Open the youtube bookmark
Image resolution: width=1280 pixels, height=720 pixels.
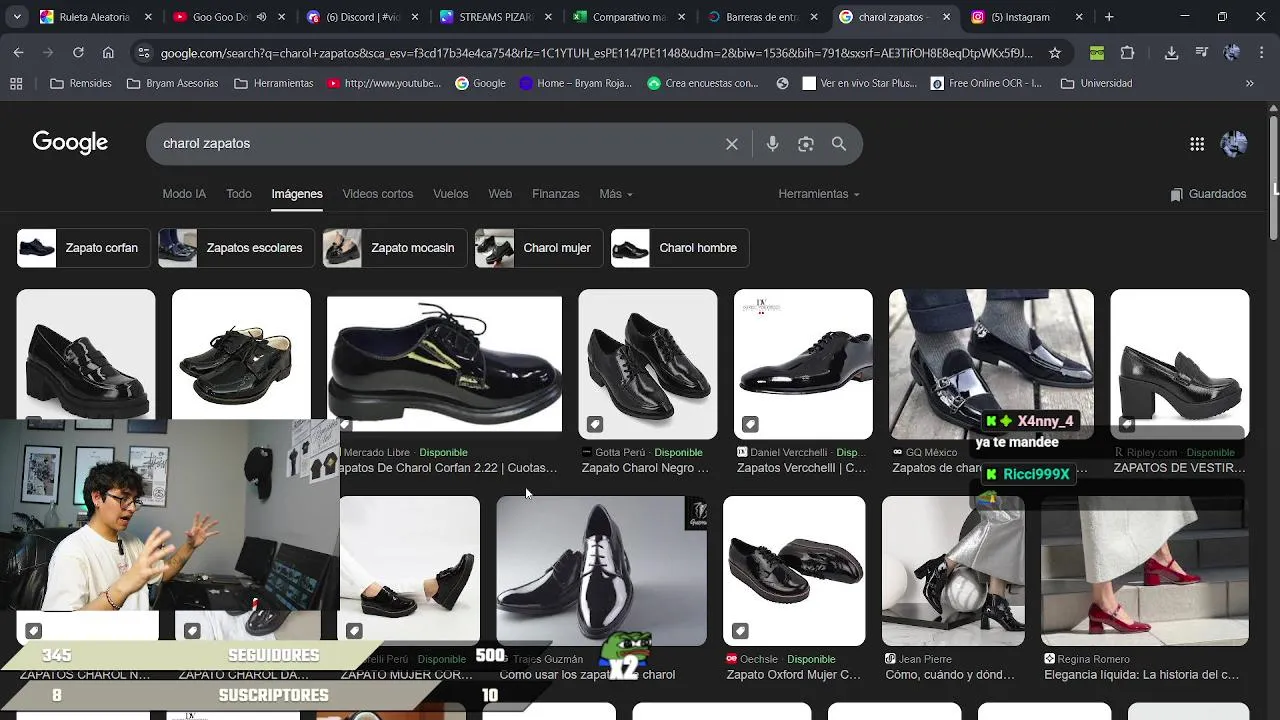tap(384, 83)
